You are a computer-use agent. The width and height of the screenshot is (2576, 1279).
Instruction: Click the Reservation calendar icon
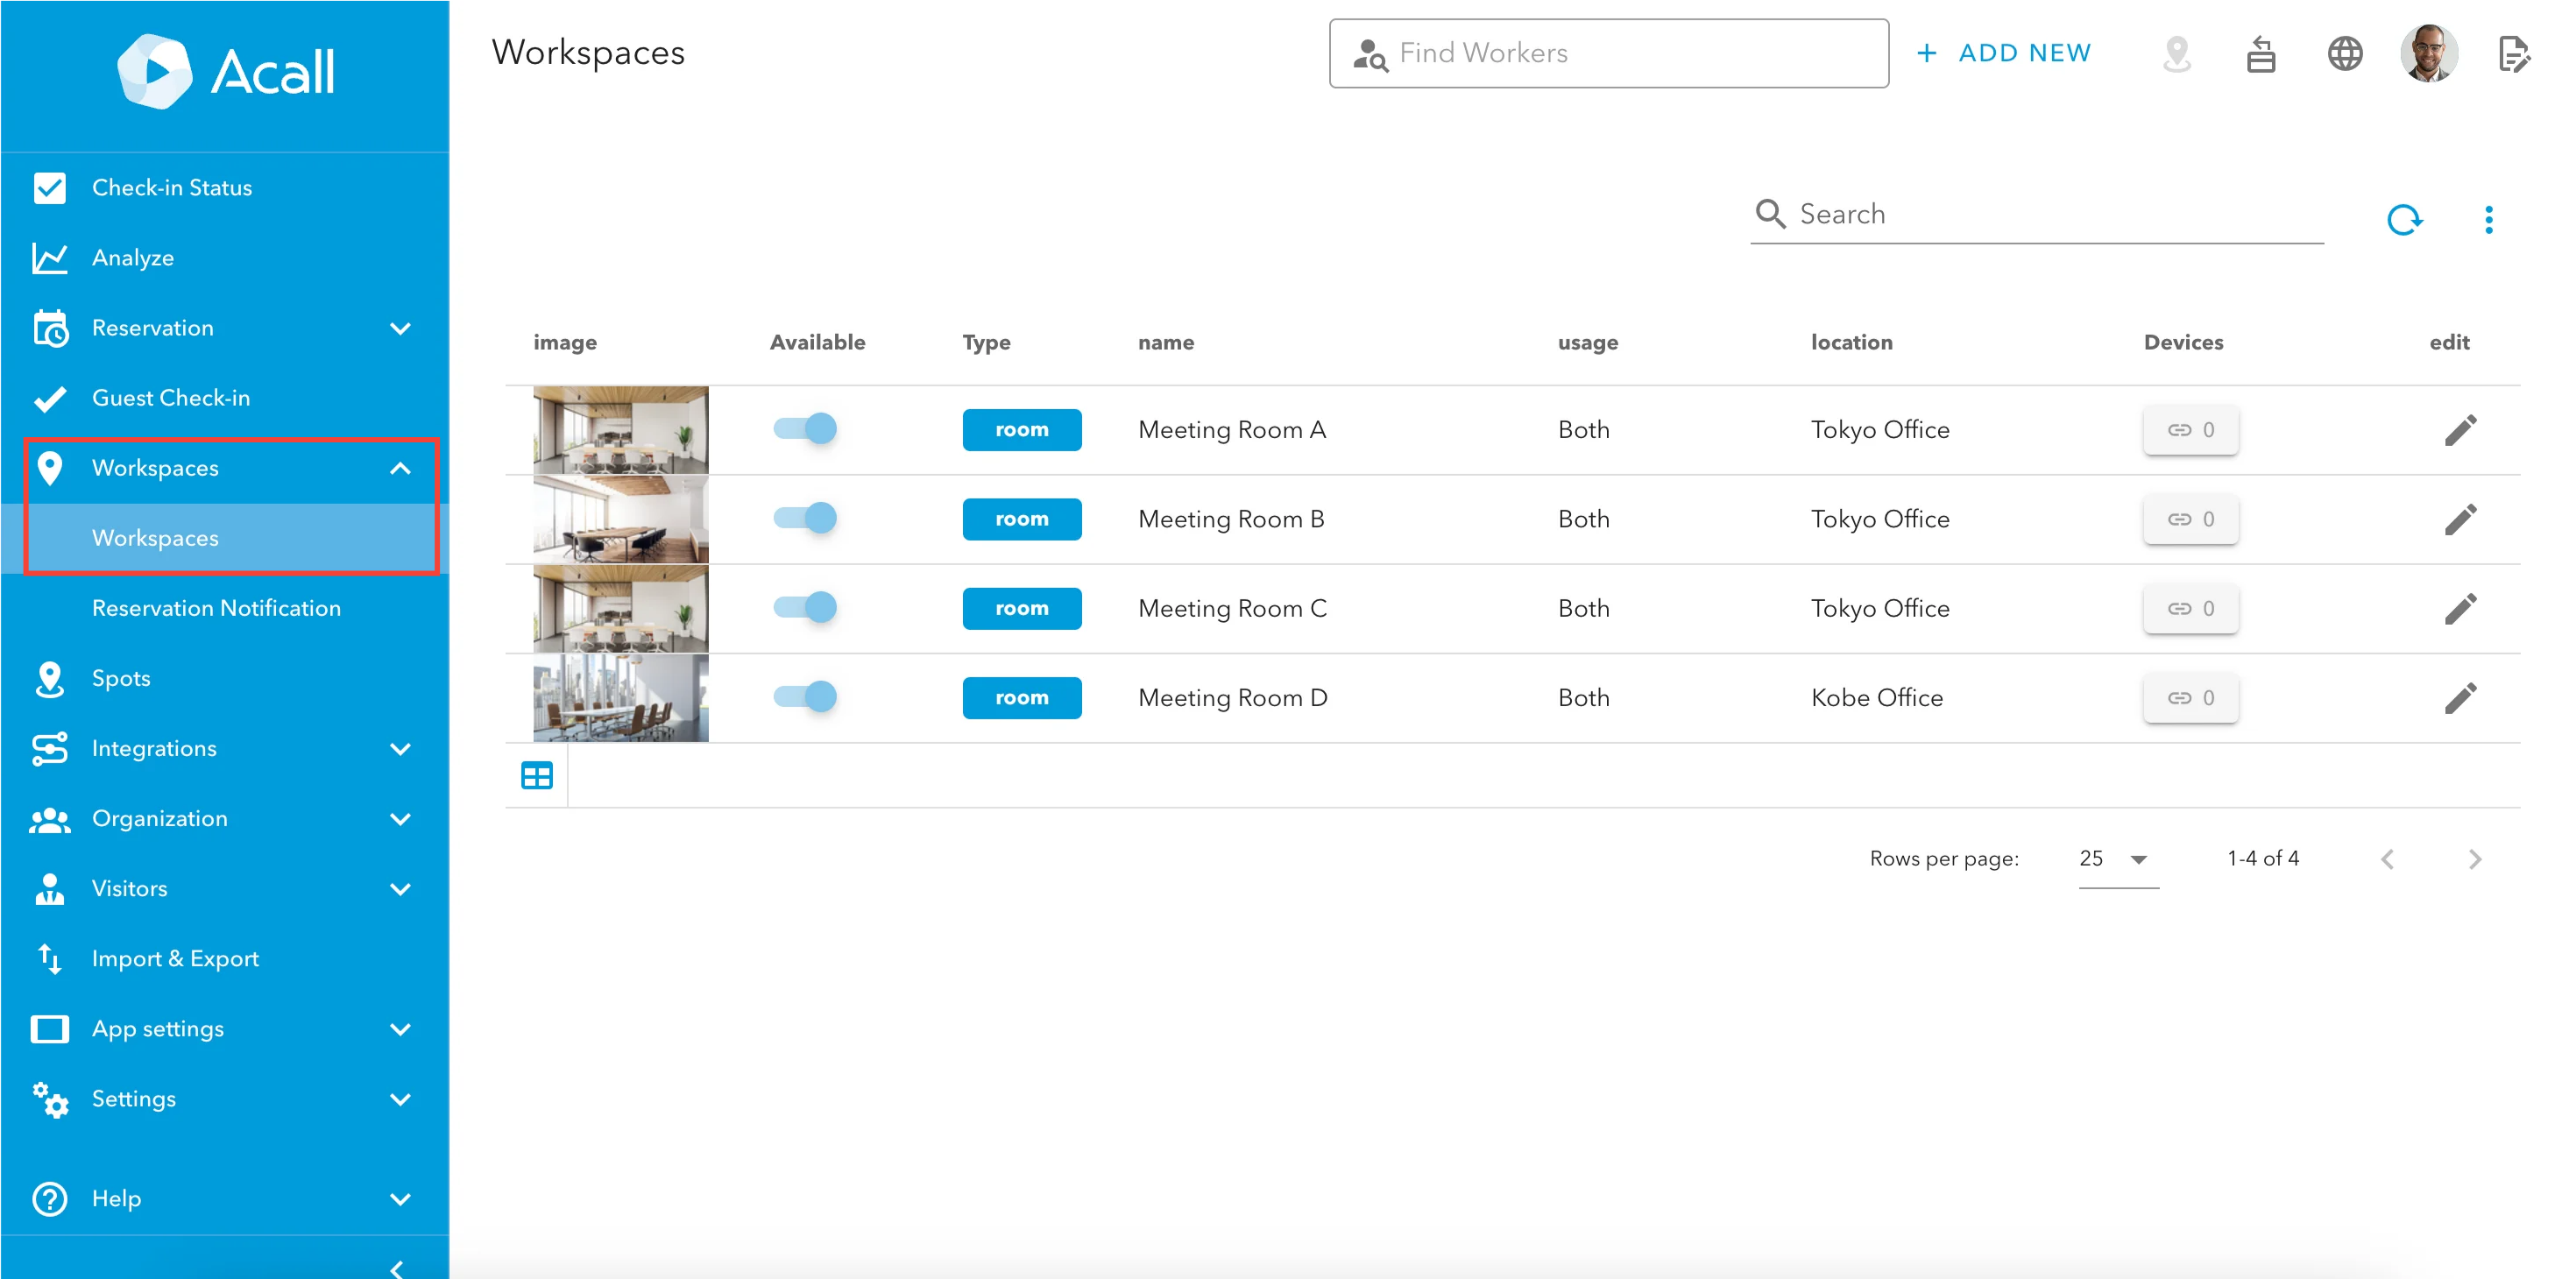click(50, 328)
